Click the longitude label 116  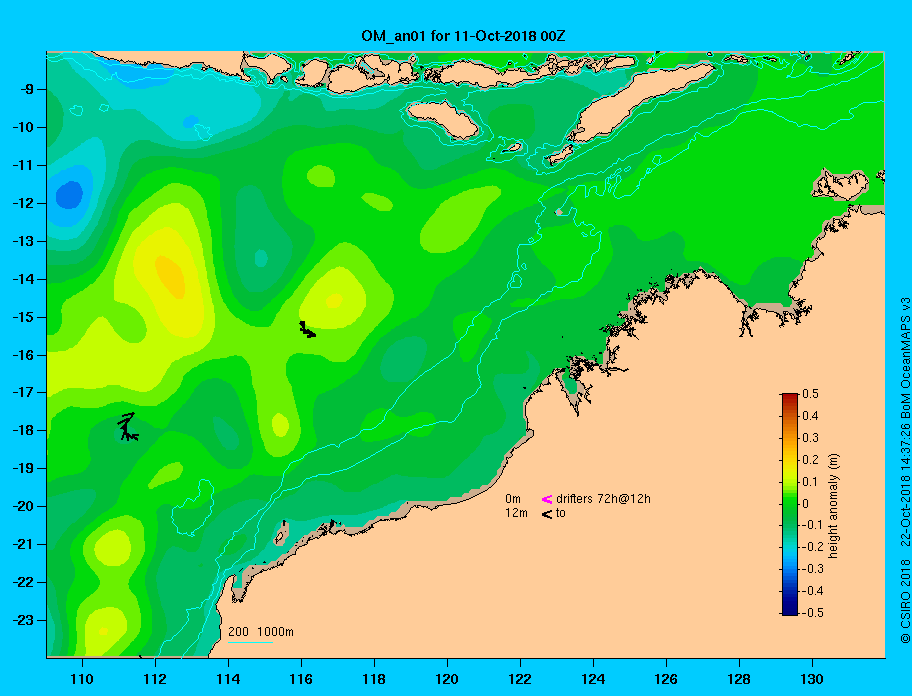tap(301, 679)
